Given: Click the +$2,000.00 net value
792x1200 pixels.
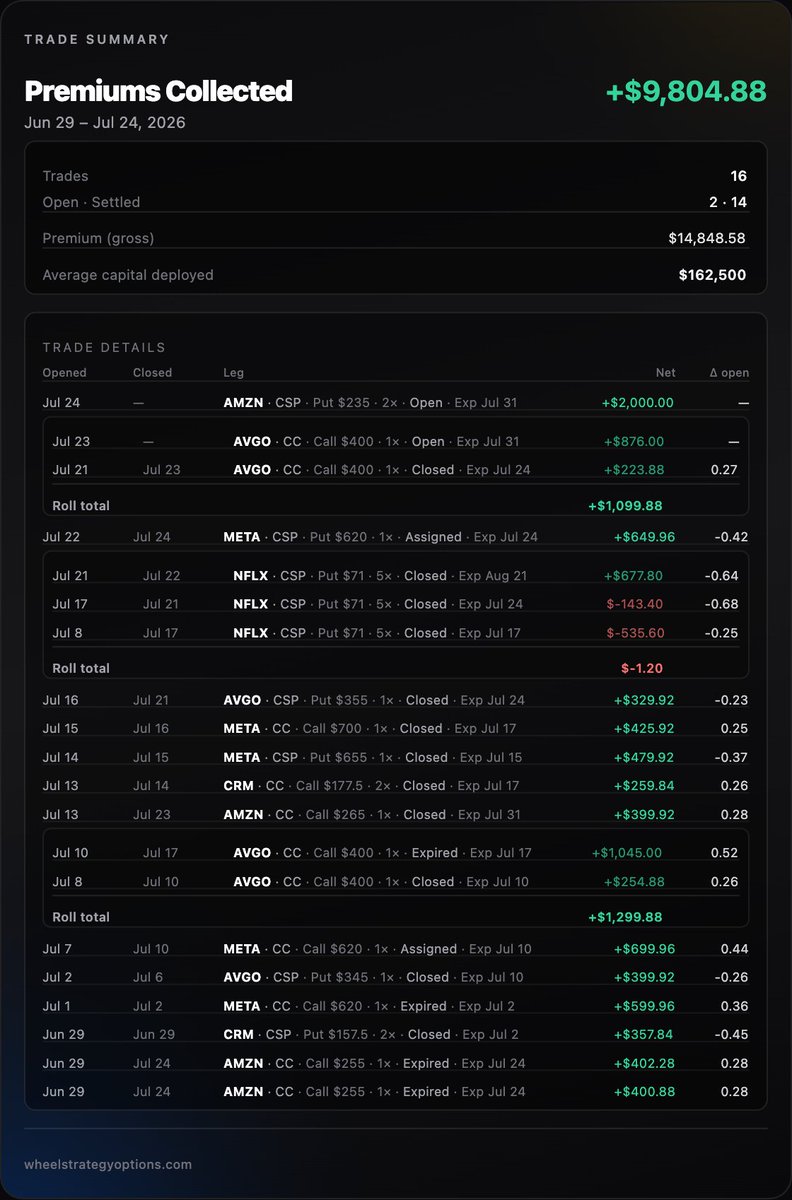Looking at the screenshot, I should click(x=638, y=403).
